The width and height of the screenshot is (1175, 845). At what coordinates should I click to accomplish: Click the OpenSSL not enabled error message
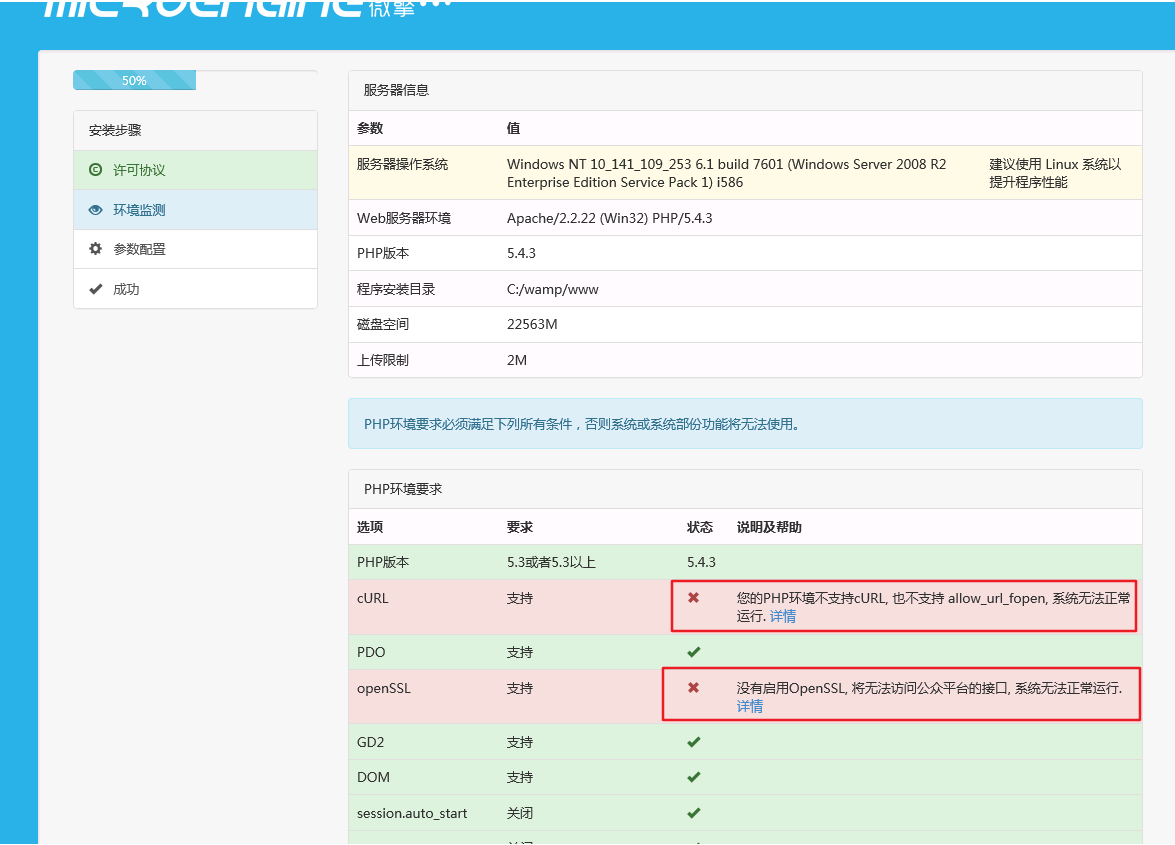pos(929,688)
